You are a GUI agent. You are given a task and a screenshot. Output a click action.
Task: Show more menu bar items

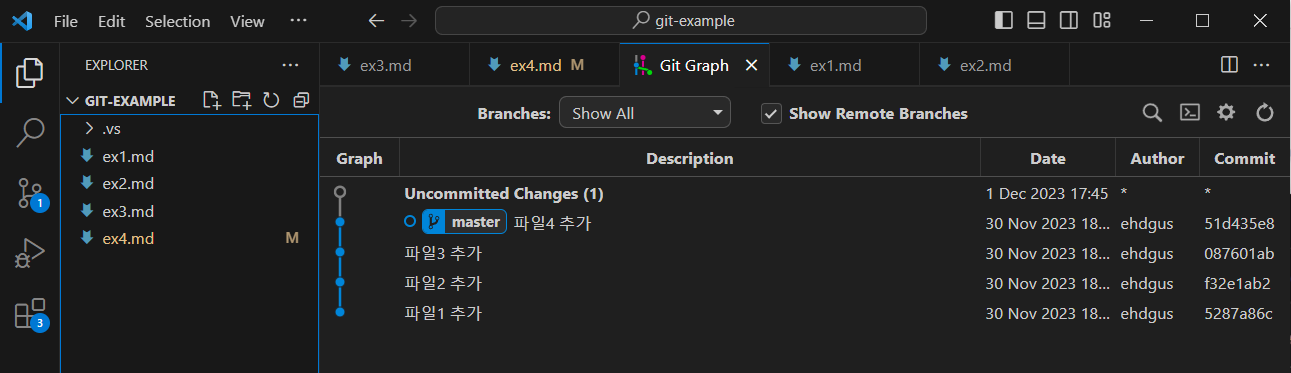coord(298,21)
